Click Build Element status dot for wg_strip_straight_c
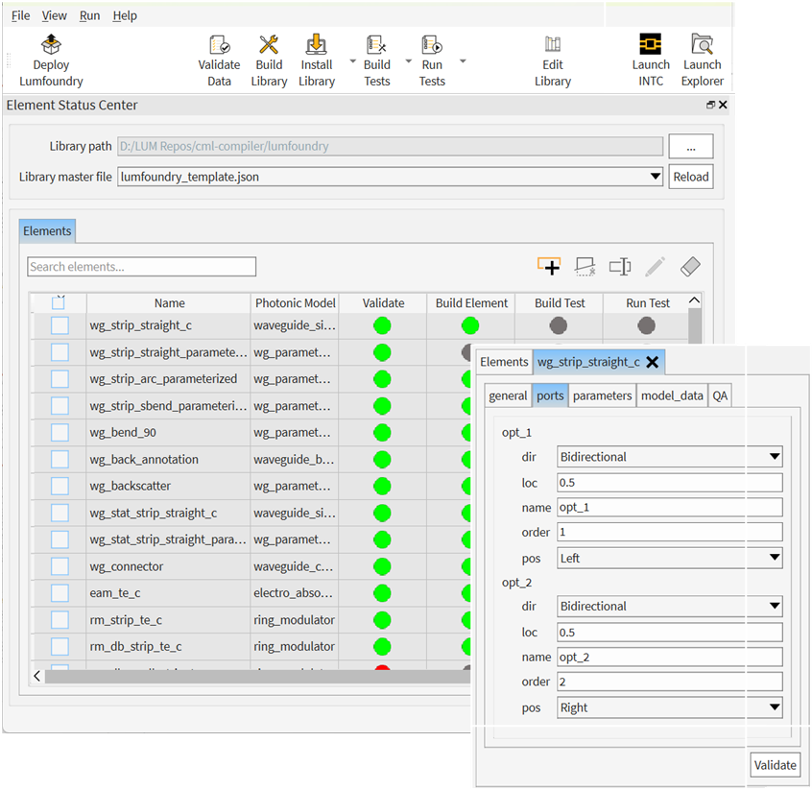 (470, 326)
